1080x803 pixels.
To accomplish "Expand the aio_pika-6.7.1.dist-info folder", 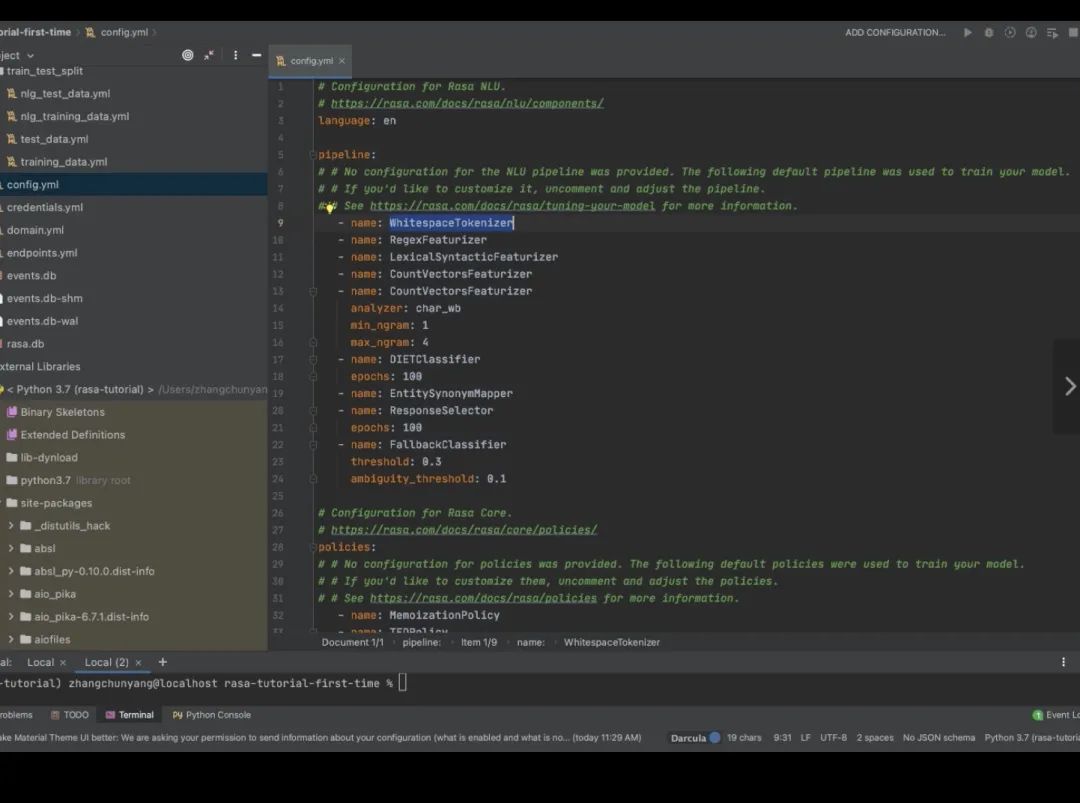I will coord(10,616).
